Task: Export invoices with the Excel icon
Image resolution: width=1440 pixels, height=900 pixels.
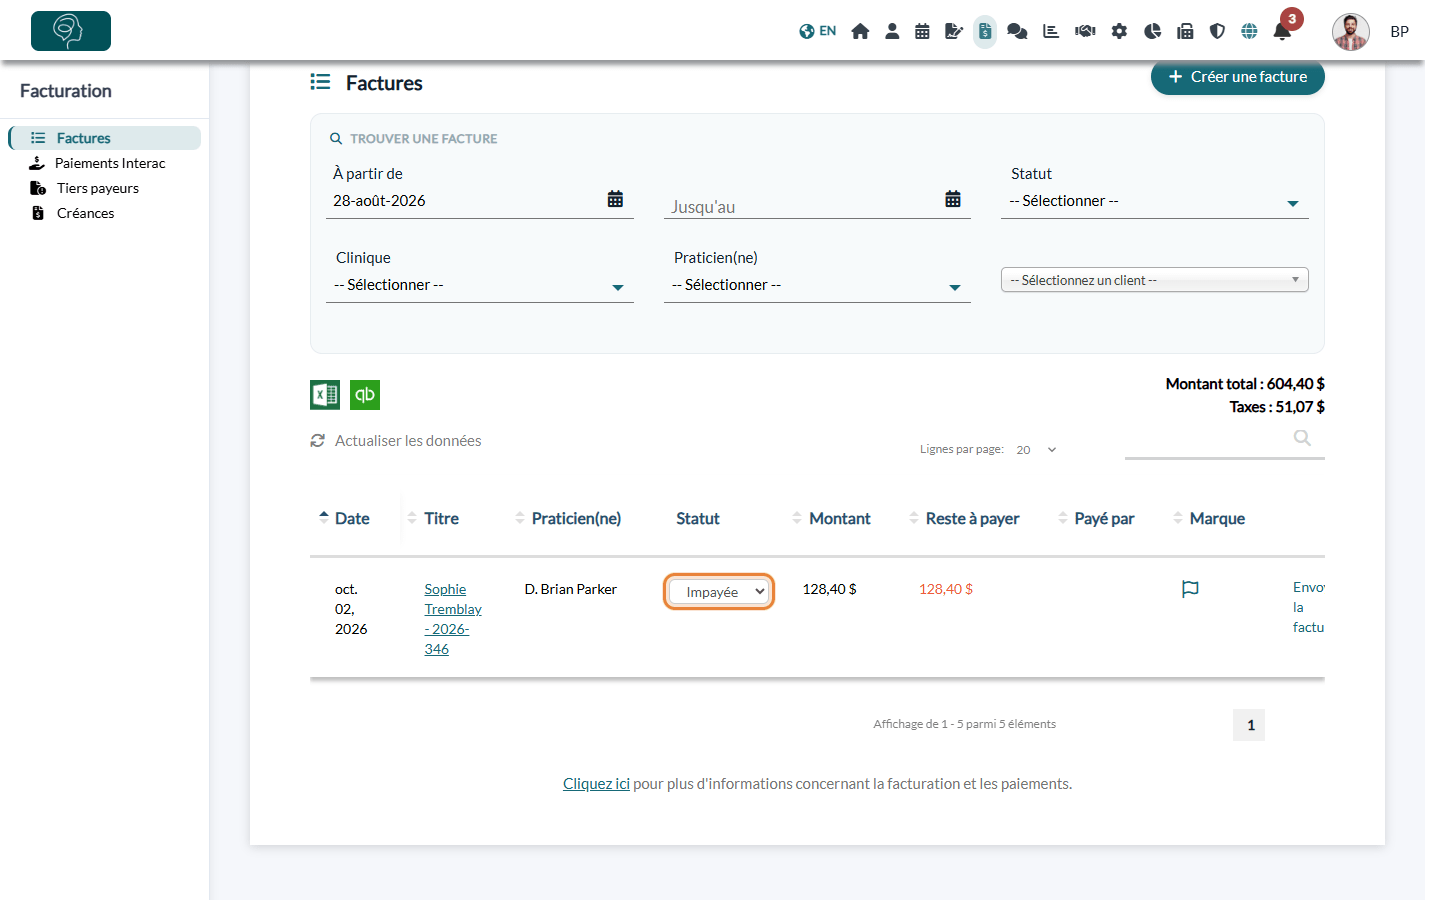Action: pyautogui.click(x=325, y=395)
